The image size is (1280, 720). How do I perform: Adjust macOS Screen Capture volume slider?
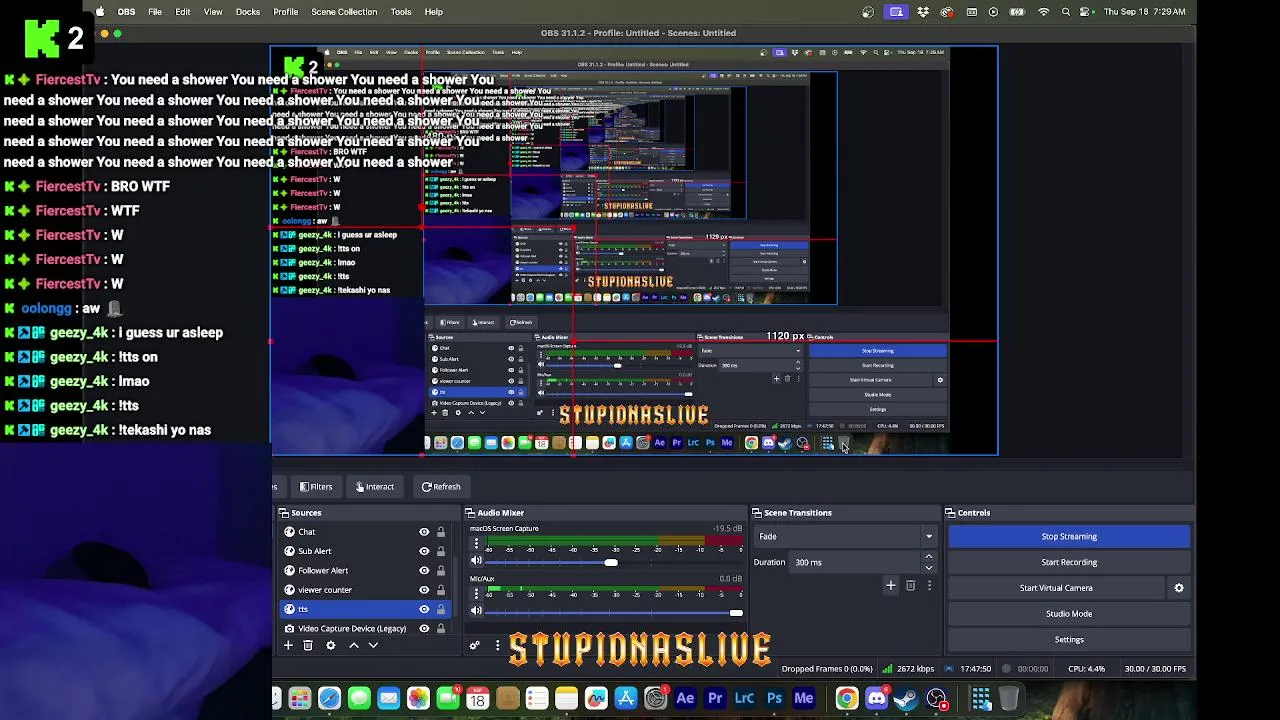pos(611,562)
